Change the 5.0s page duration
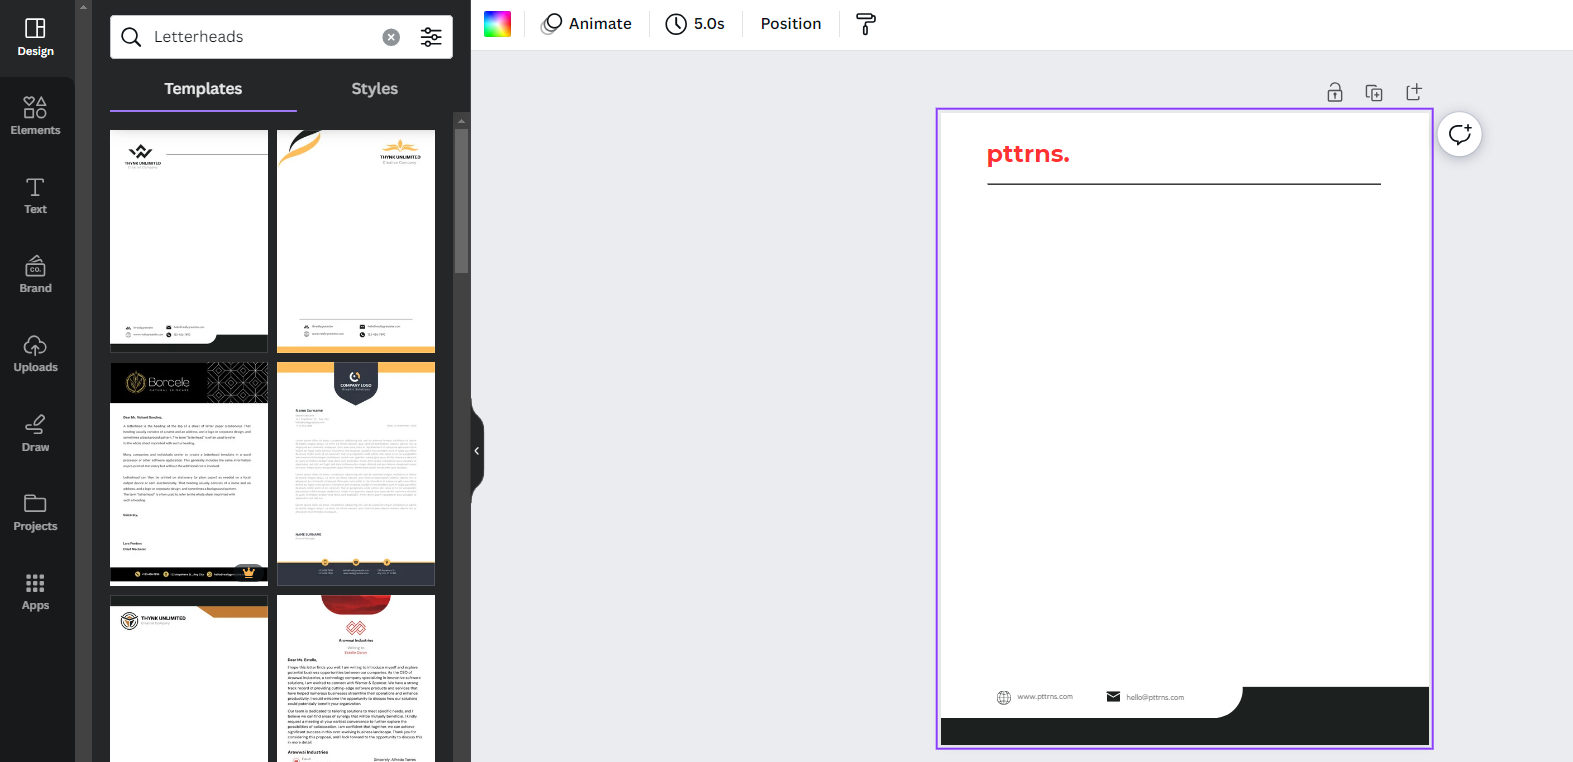Viewport: 1573px width, 762px height. tap(695, 24)
